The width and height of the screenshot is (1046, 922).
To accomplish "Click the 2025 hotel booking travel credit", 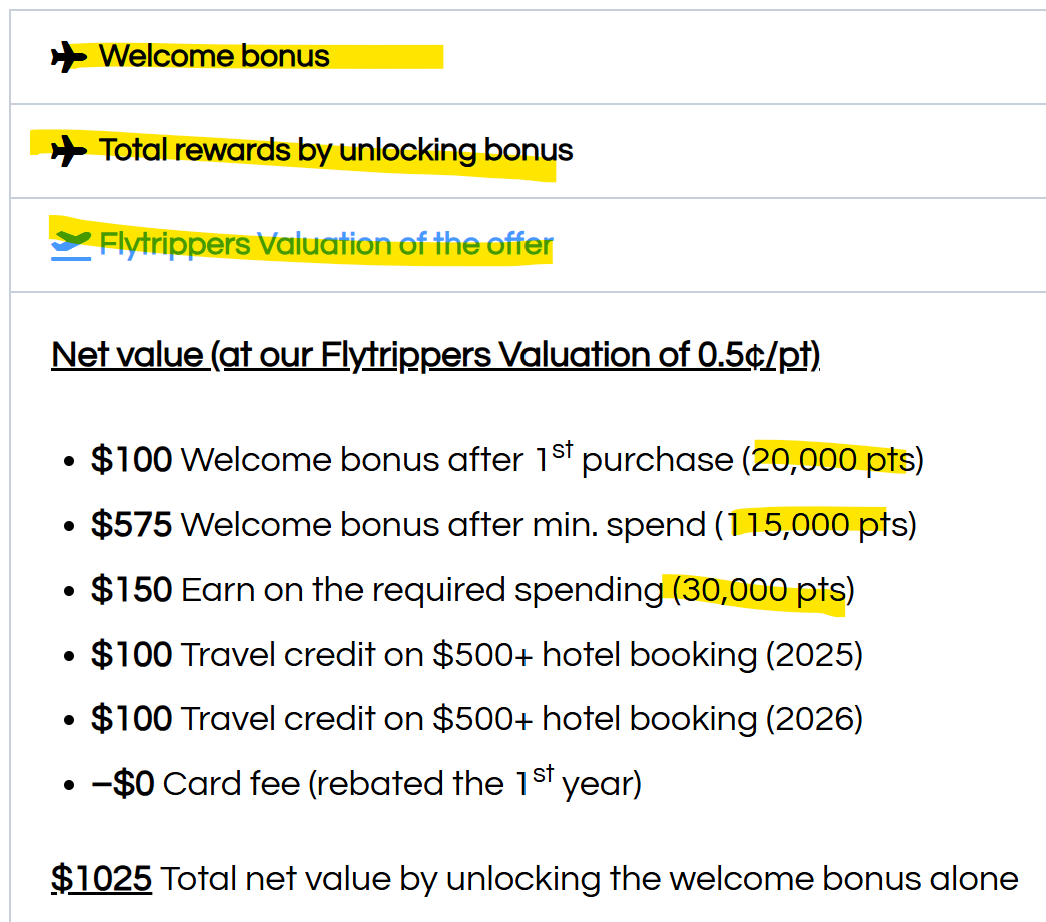I will click(477, 654).
